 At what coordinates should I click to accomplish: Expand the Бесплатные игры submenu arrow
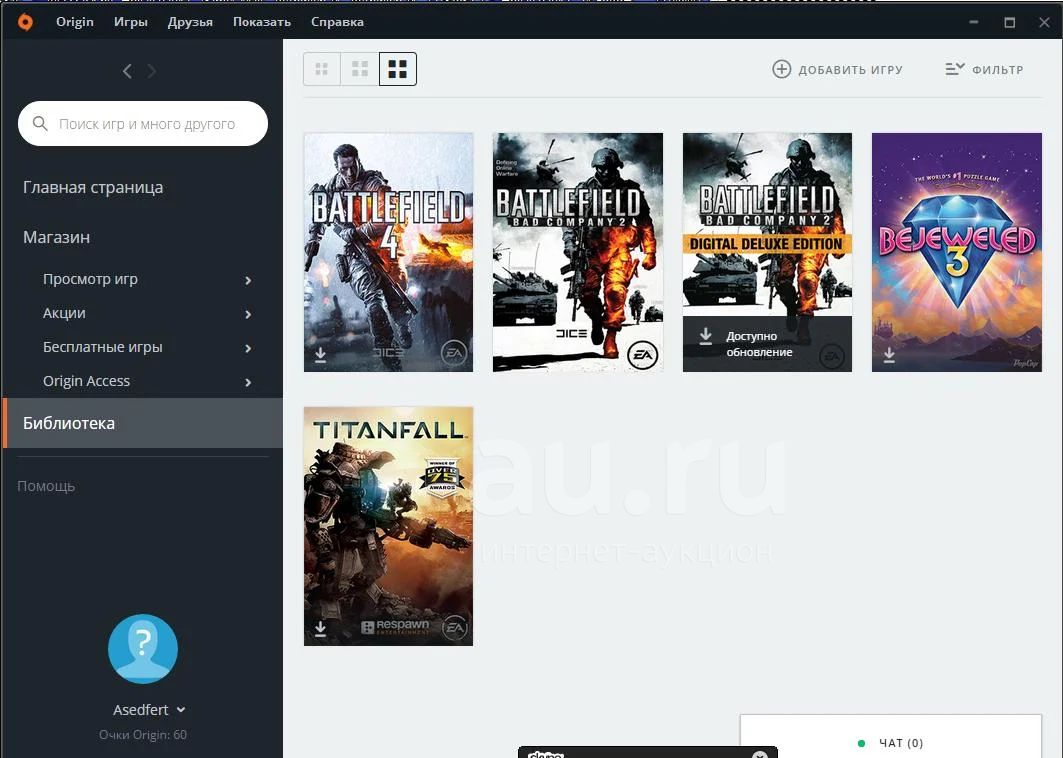(248, 348)
